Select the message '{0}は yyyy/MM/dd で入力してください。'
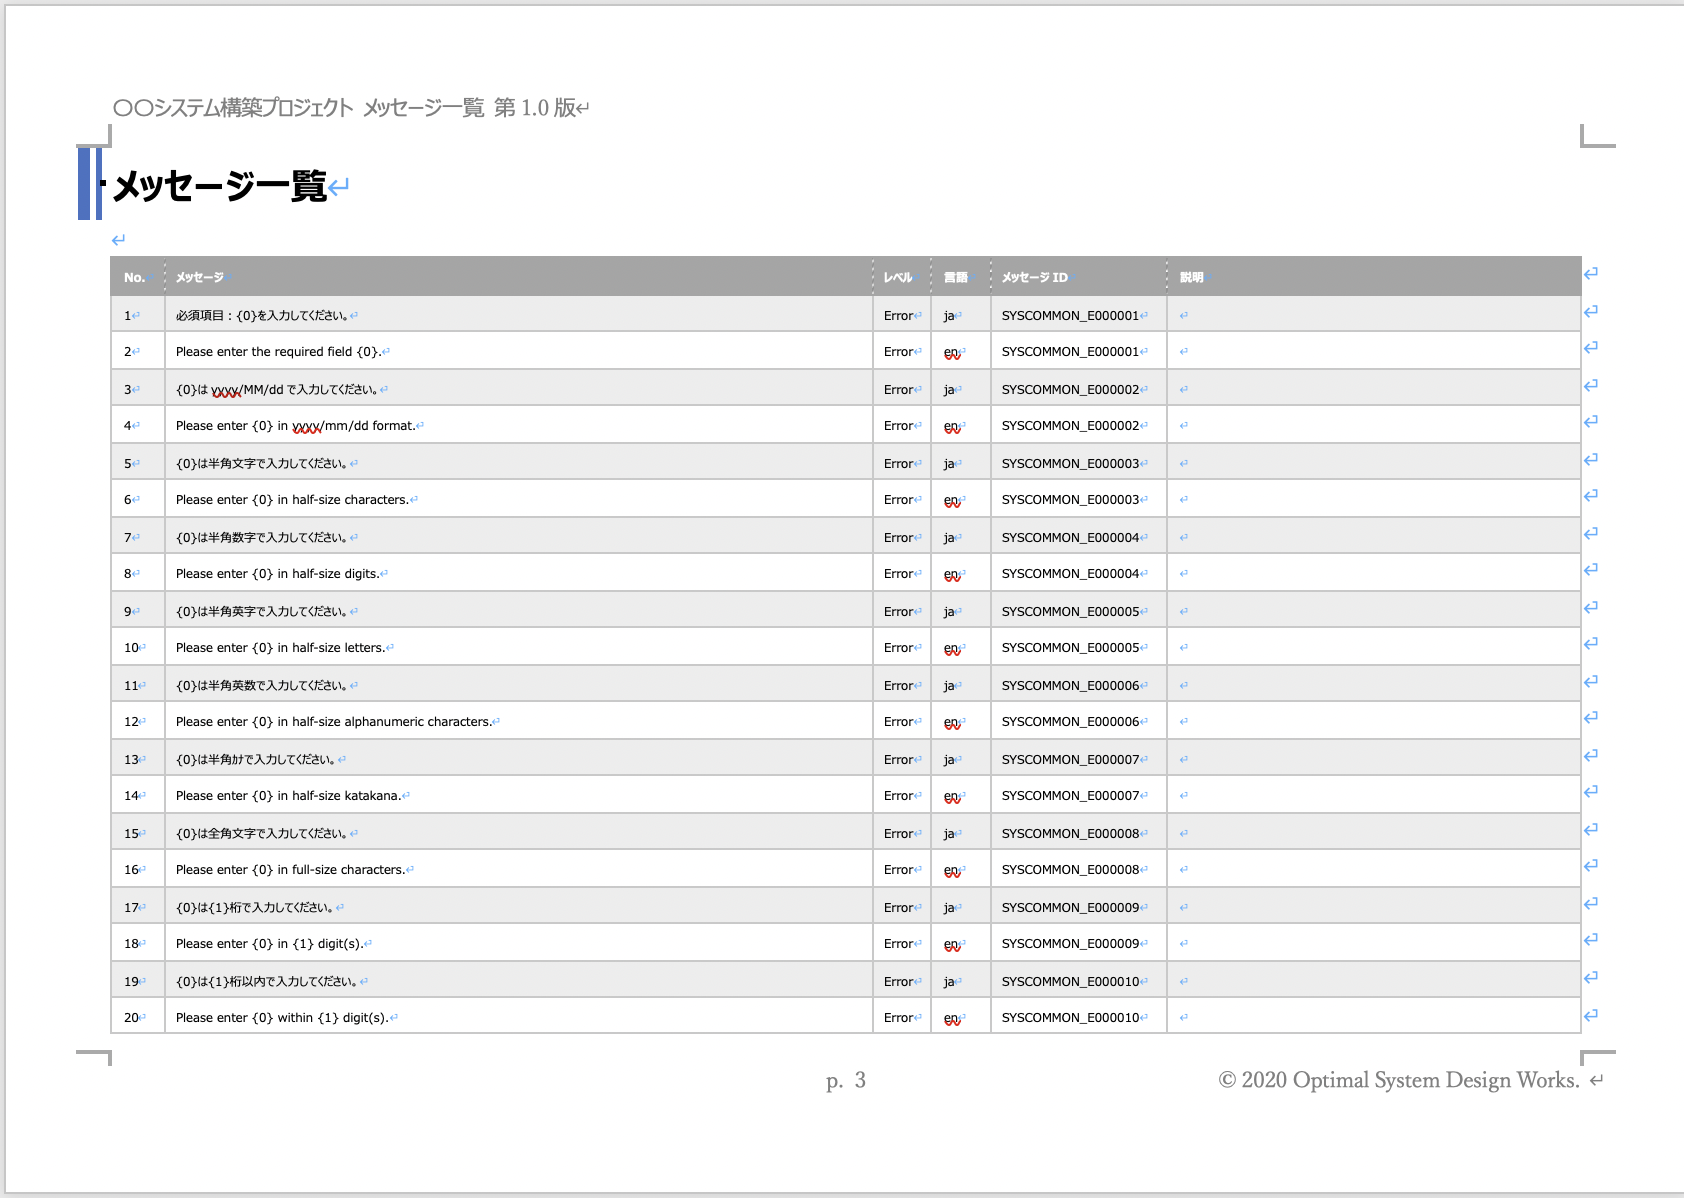This screenshot has height=1198, width=1684. point(277,390)
